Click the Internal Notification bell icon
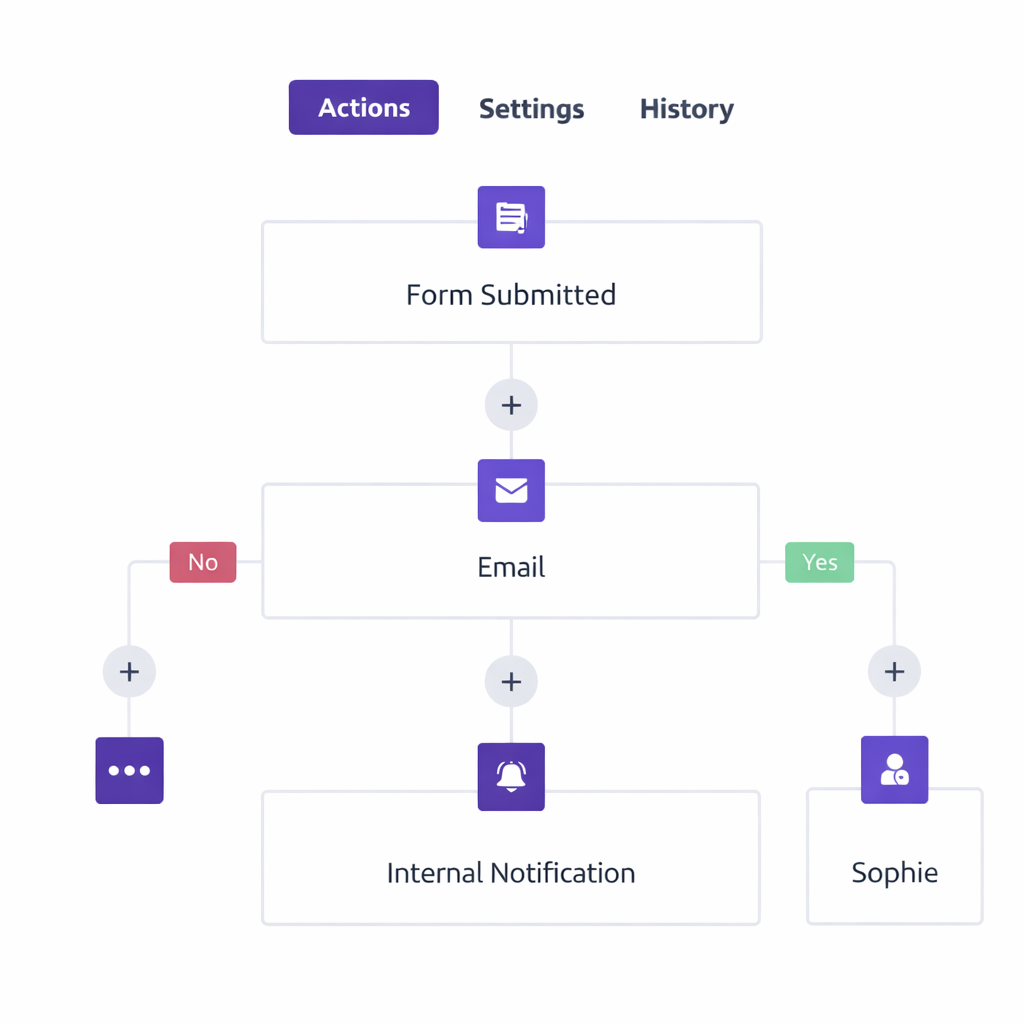1024x1024 pixels. (x=511, y=776)
